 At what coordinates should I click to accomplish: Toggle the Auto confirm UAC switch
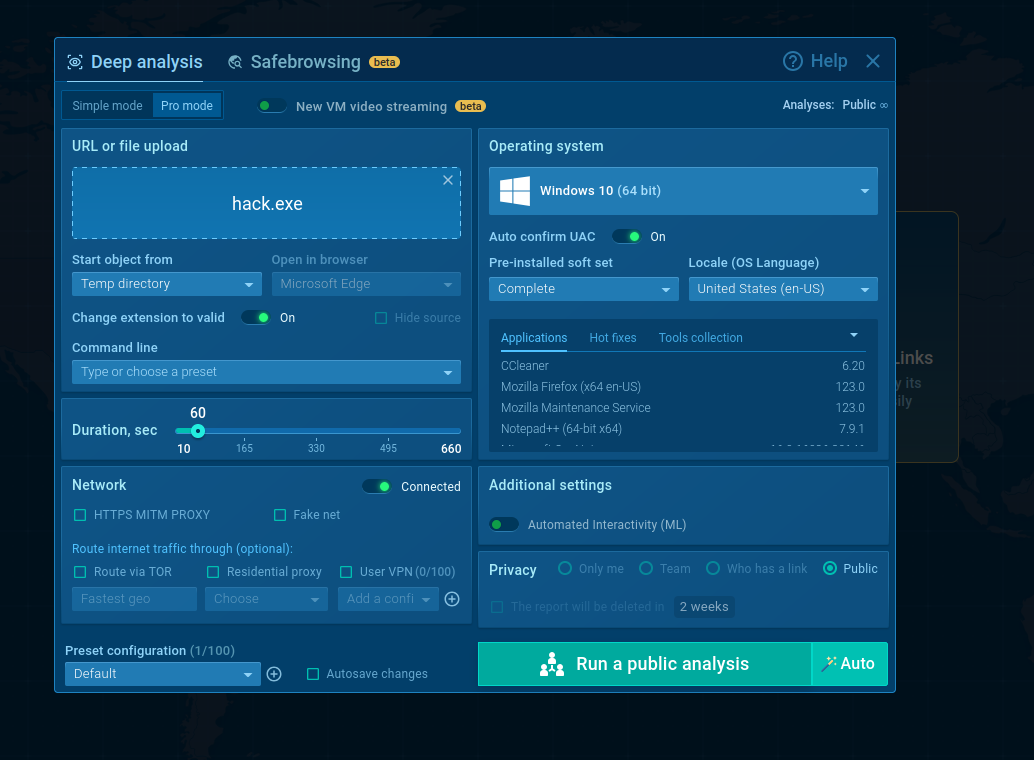(x=626, y=237)
